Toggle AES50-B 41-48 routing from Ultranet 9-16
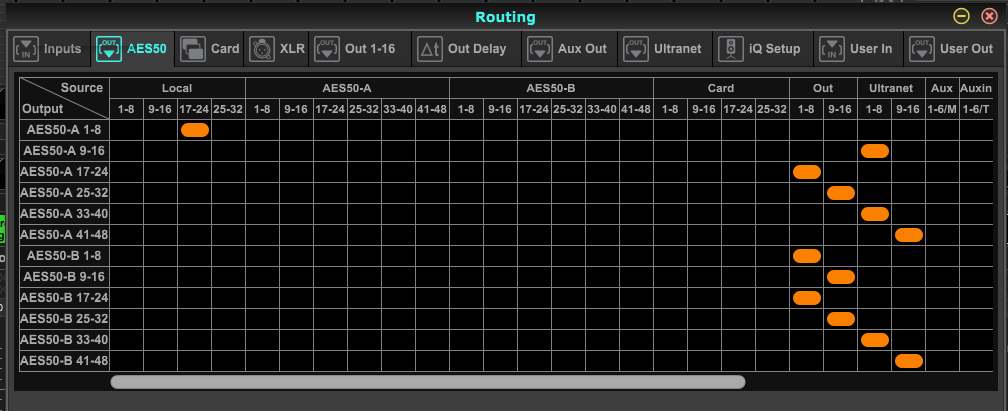The image size is (1008, 411). (x=909, y=361)
